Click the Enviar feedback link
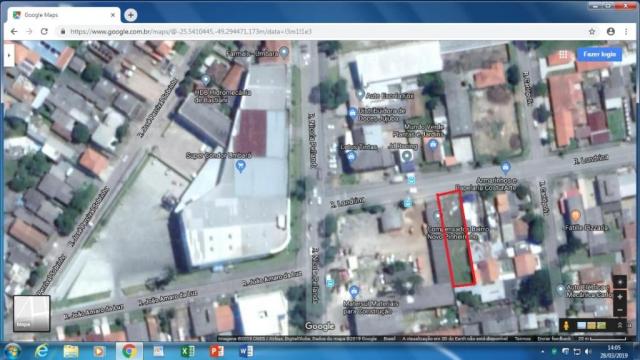Image resolution: width=640 pixels, height=360 pixels. (x=554, y=339)
